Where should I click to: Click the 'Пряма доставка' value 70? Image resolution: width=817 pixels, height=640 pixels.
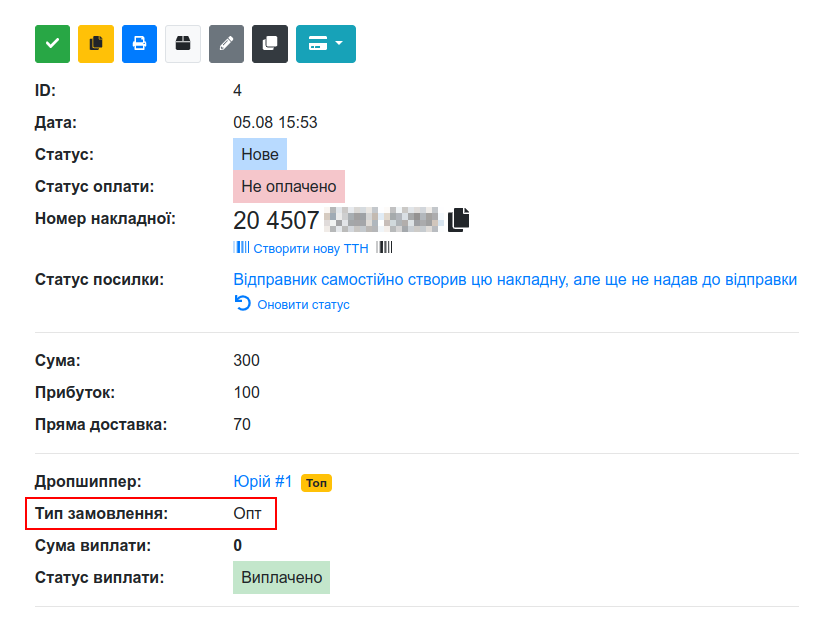242,424
